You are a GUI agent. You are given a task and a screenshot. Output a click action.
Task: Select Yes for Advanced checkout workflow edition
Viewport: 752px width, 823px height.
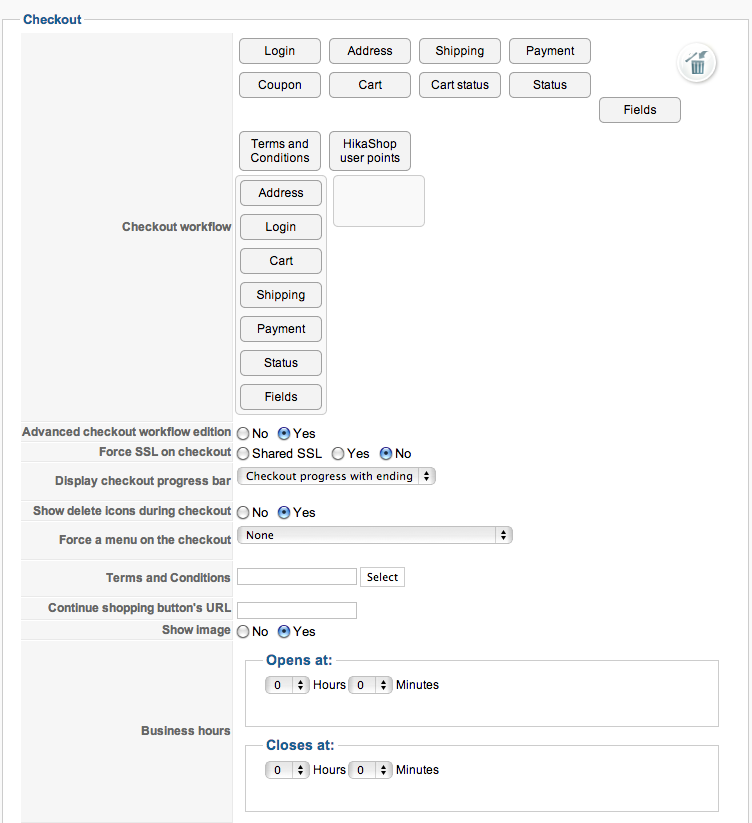[x=284, y=434]
